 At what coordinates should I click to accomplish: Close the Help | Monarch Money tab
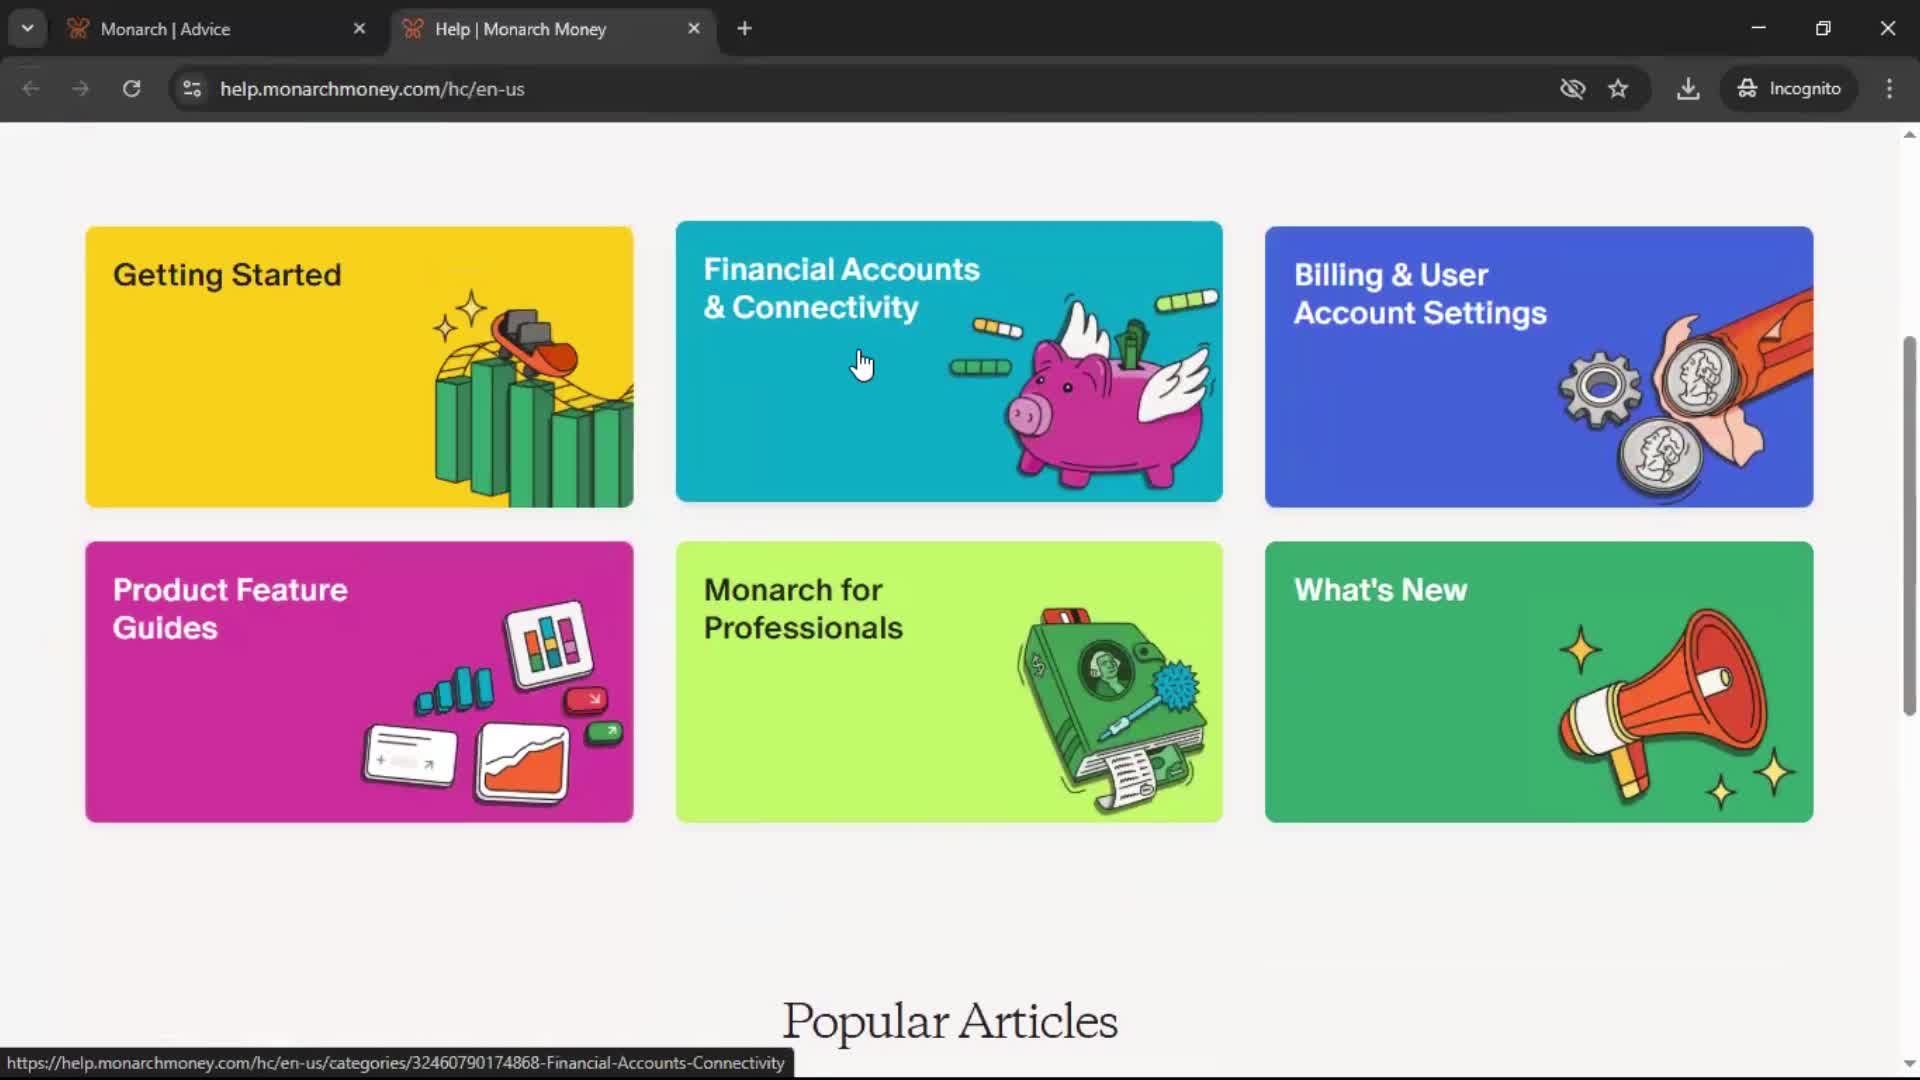pyautogui.click(x=694, y=29)
